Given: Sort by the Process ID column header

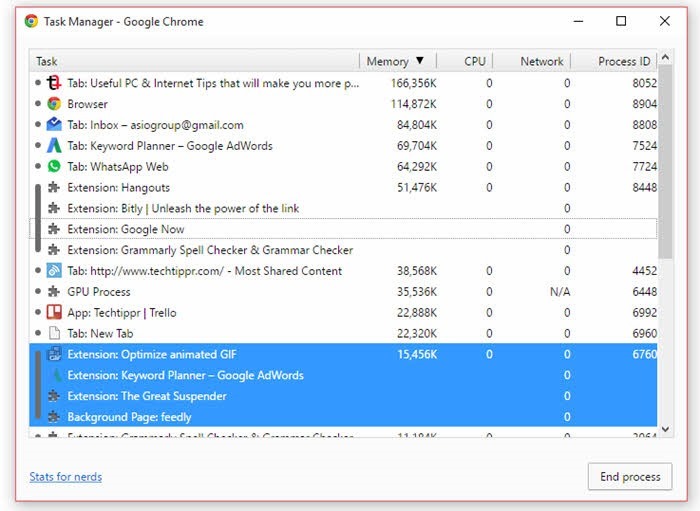Looking at the screenshot, I should (x=614, y=61).
